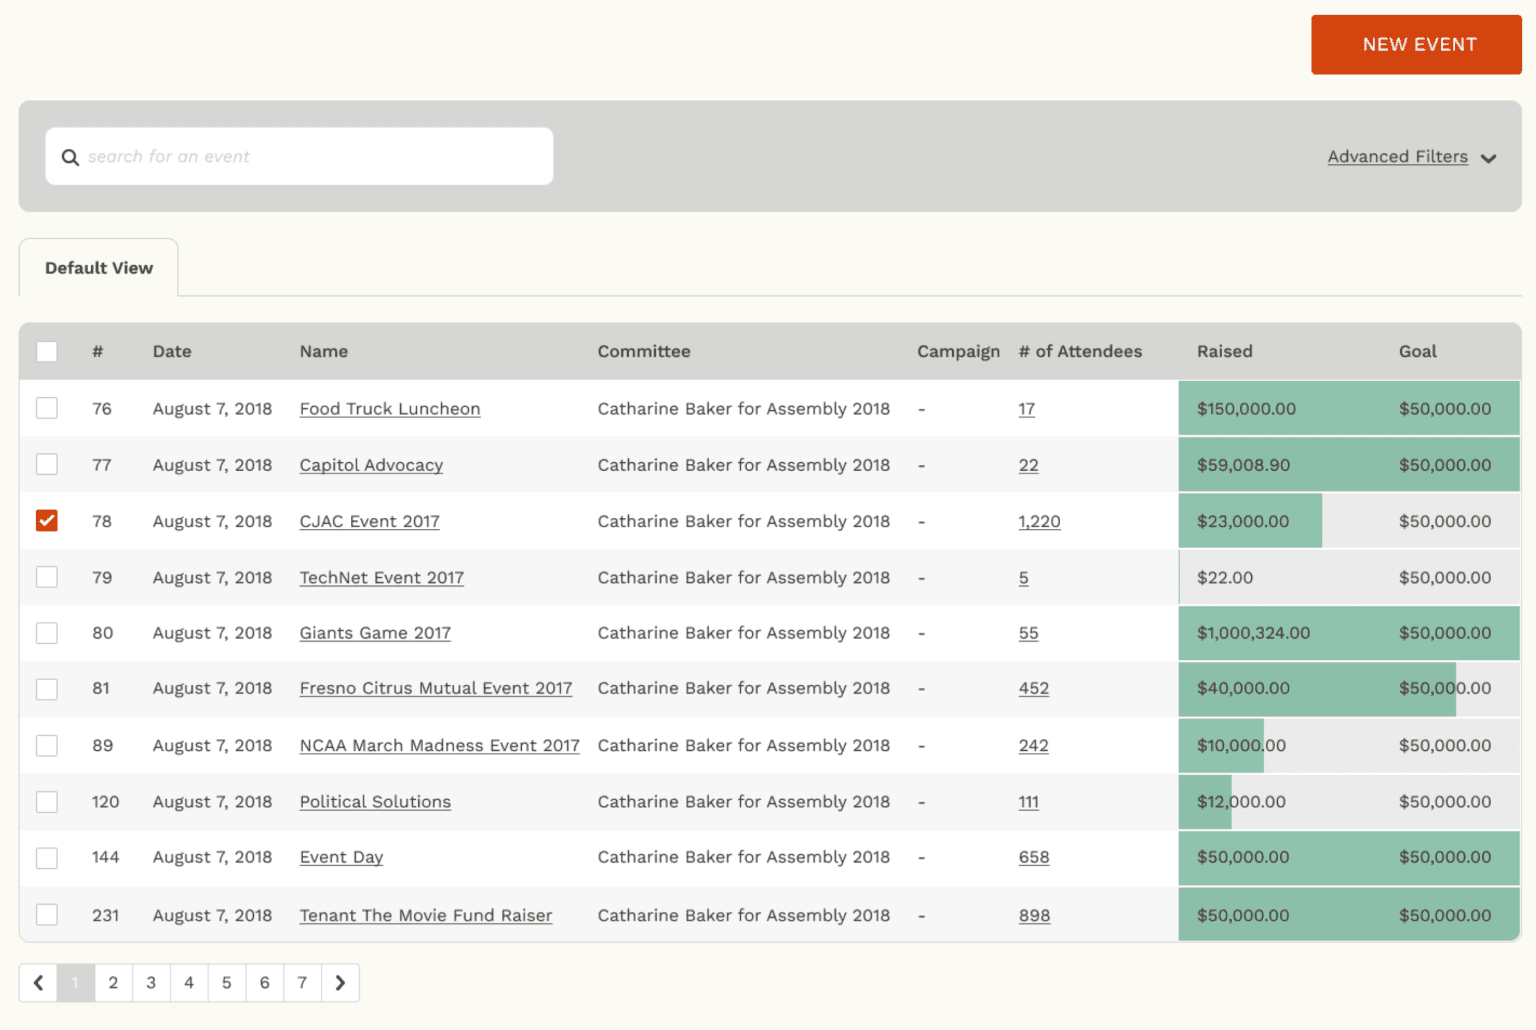The width and height of the screenshot is (1536, 1030).
Task: Click the Goal column header
Action: pos(1418,351)
